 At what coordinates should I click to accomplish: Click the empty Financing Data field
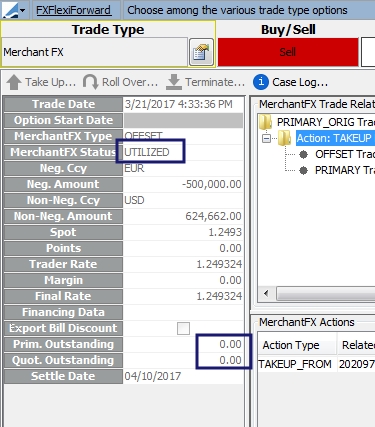coord(183,312)
